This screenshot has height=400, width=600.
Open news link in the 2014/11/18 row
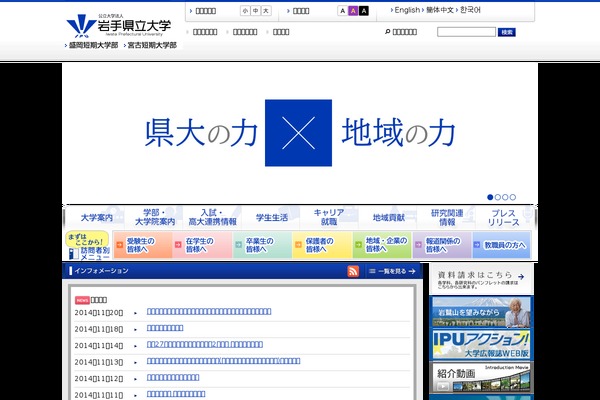click(x=165, y=328)
